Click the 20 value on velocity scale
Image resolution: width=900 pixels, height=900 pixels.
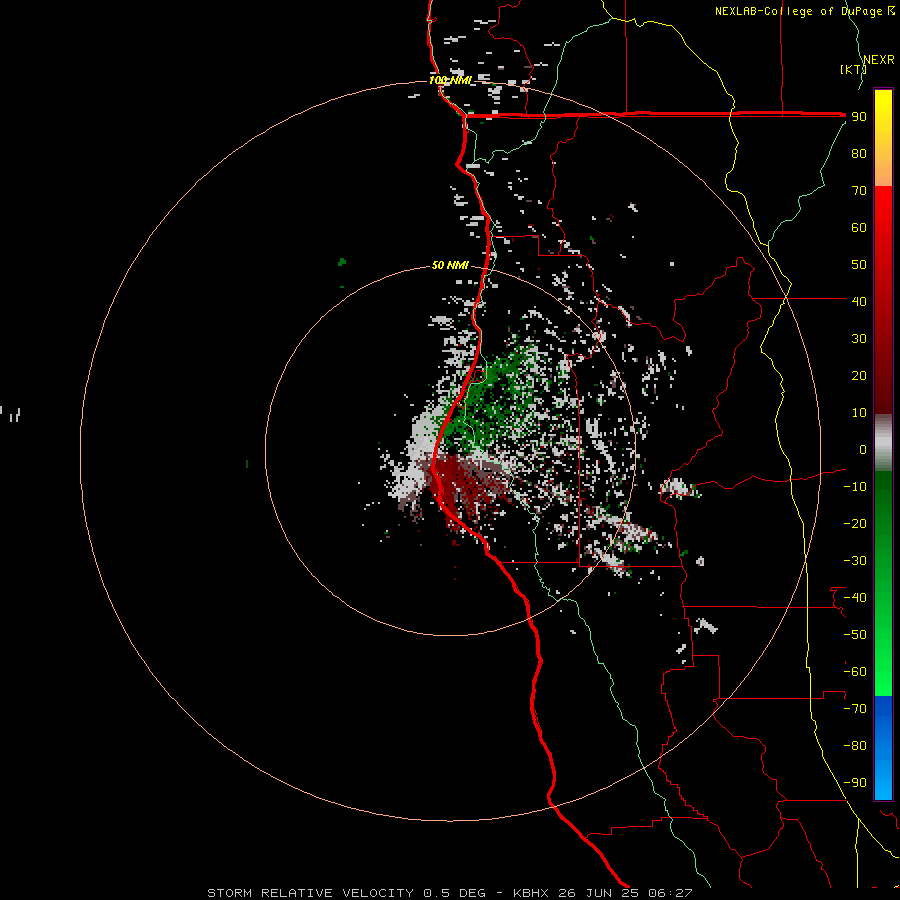coord(859,375)
